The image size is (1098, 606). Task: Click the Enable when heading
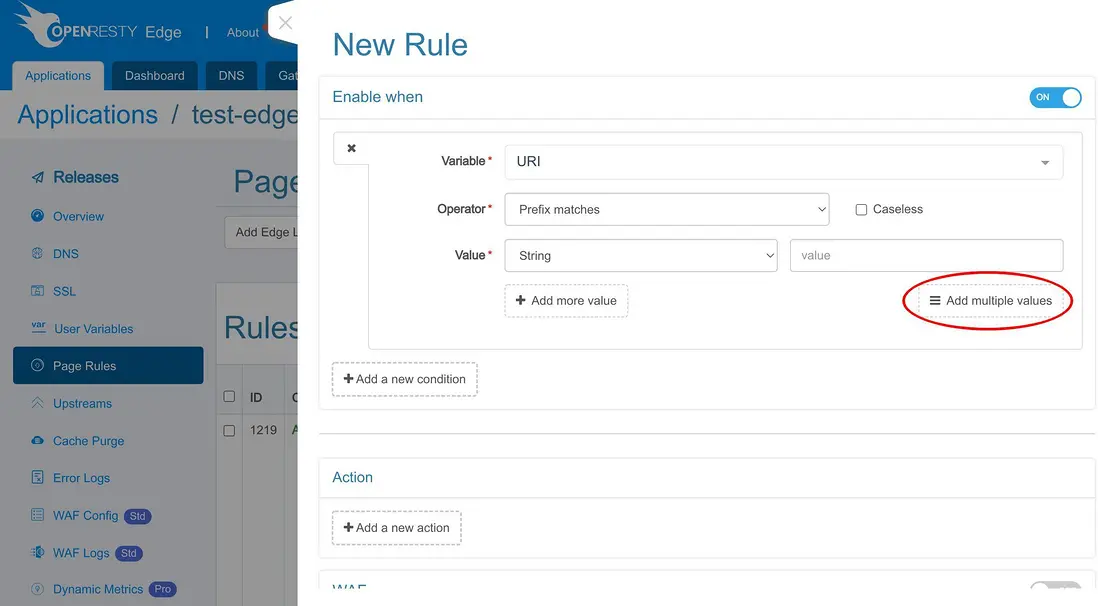[x=377, y=97]
